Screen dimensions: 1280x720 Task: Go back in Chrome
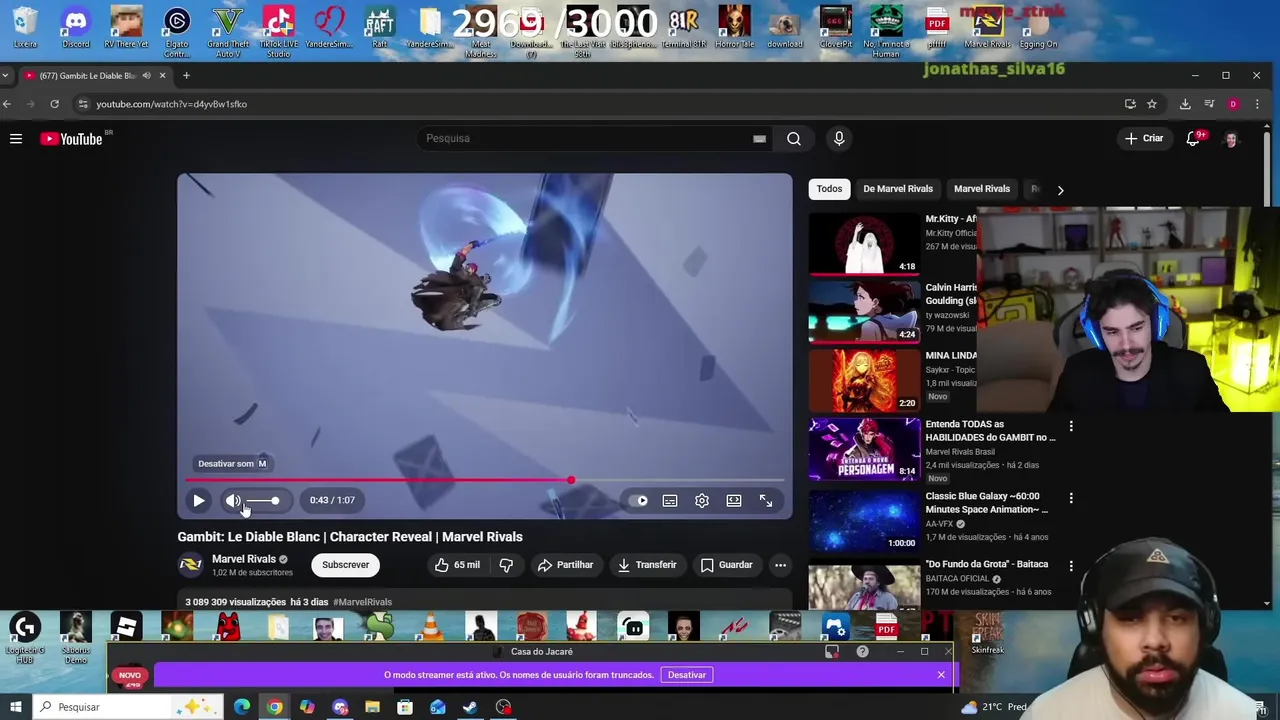6,104
